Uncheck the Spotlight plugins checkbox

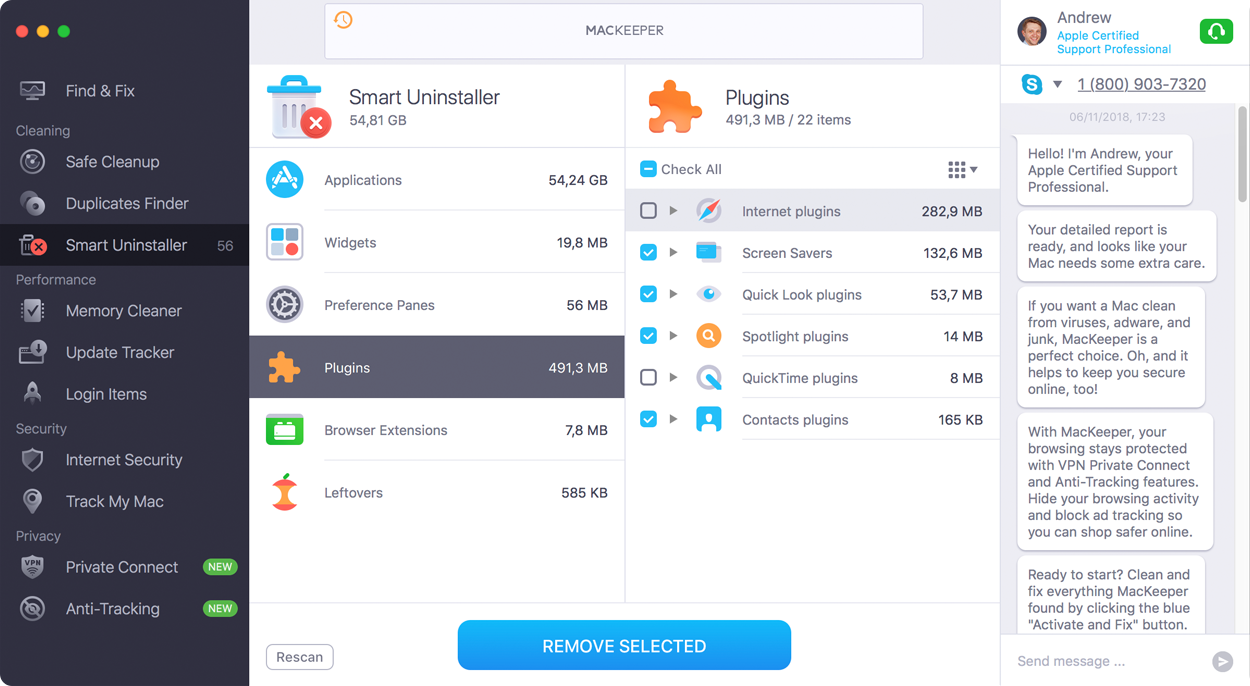[x=648, y=336]
